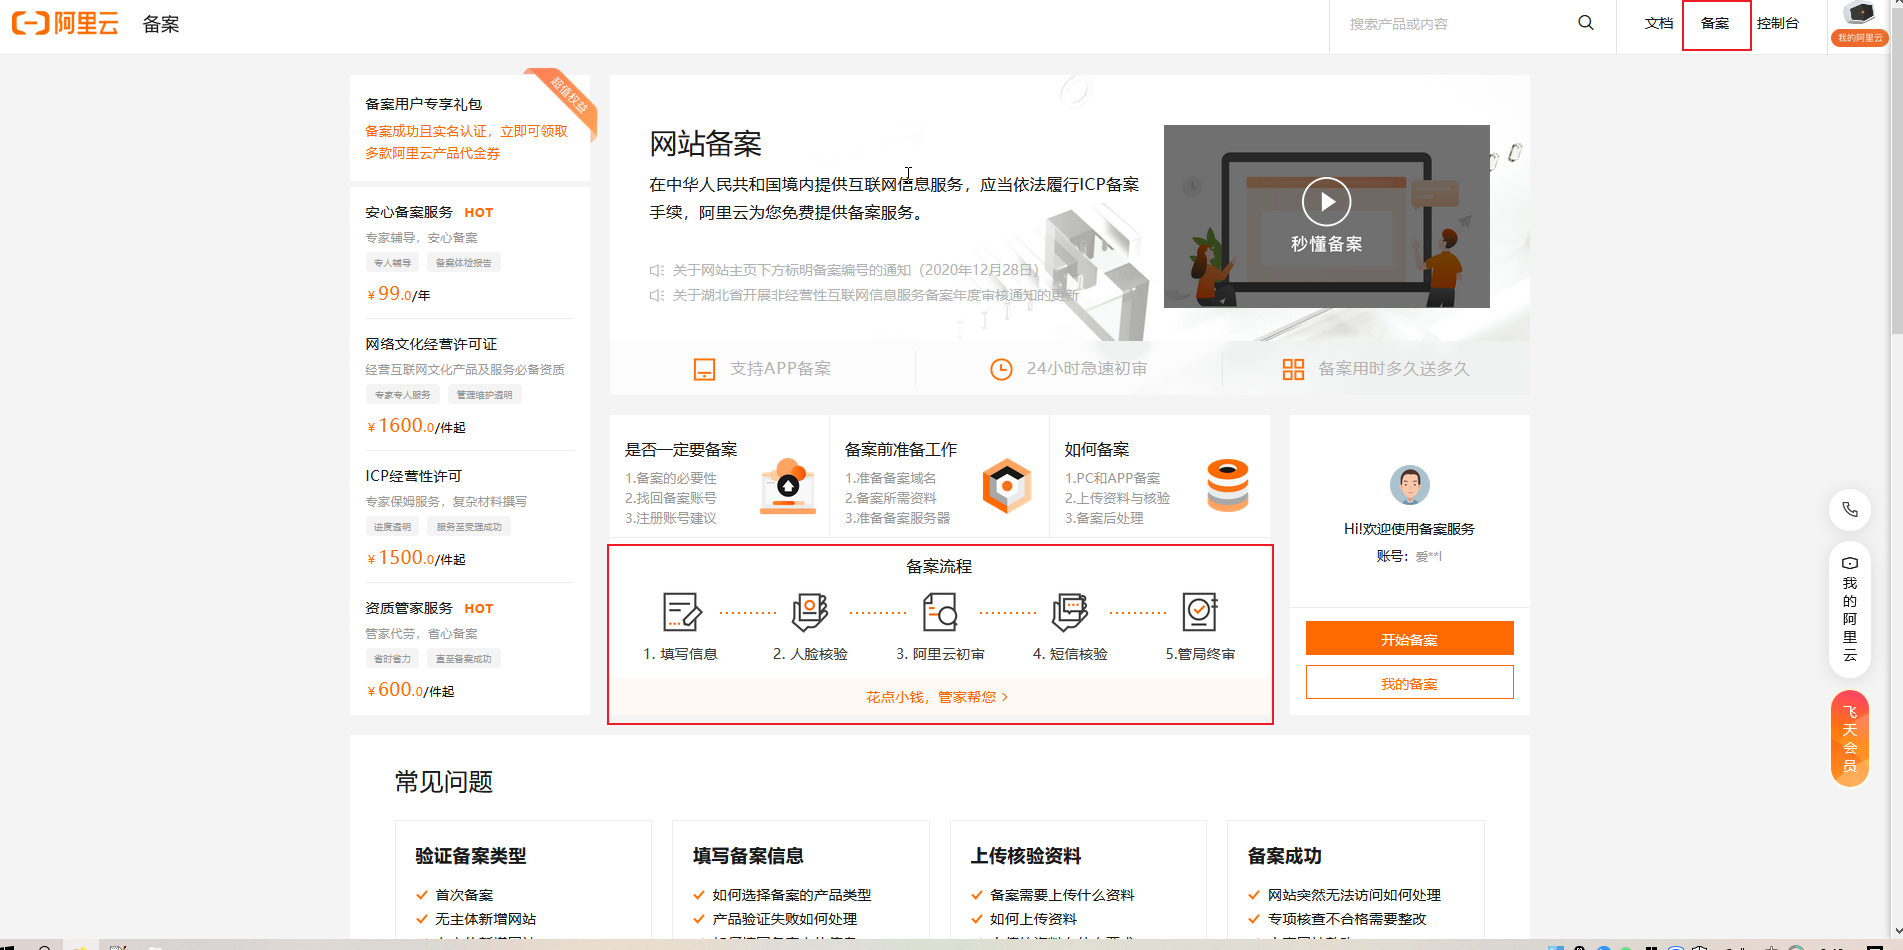
Task: Click the 24小时急速初审 clock icon
Action: coord(1001,369)
